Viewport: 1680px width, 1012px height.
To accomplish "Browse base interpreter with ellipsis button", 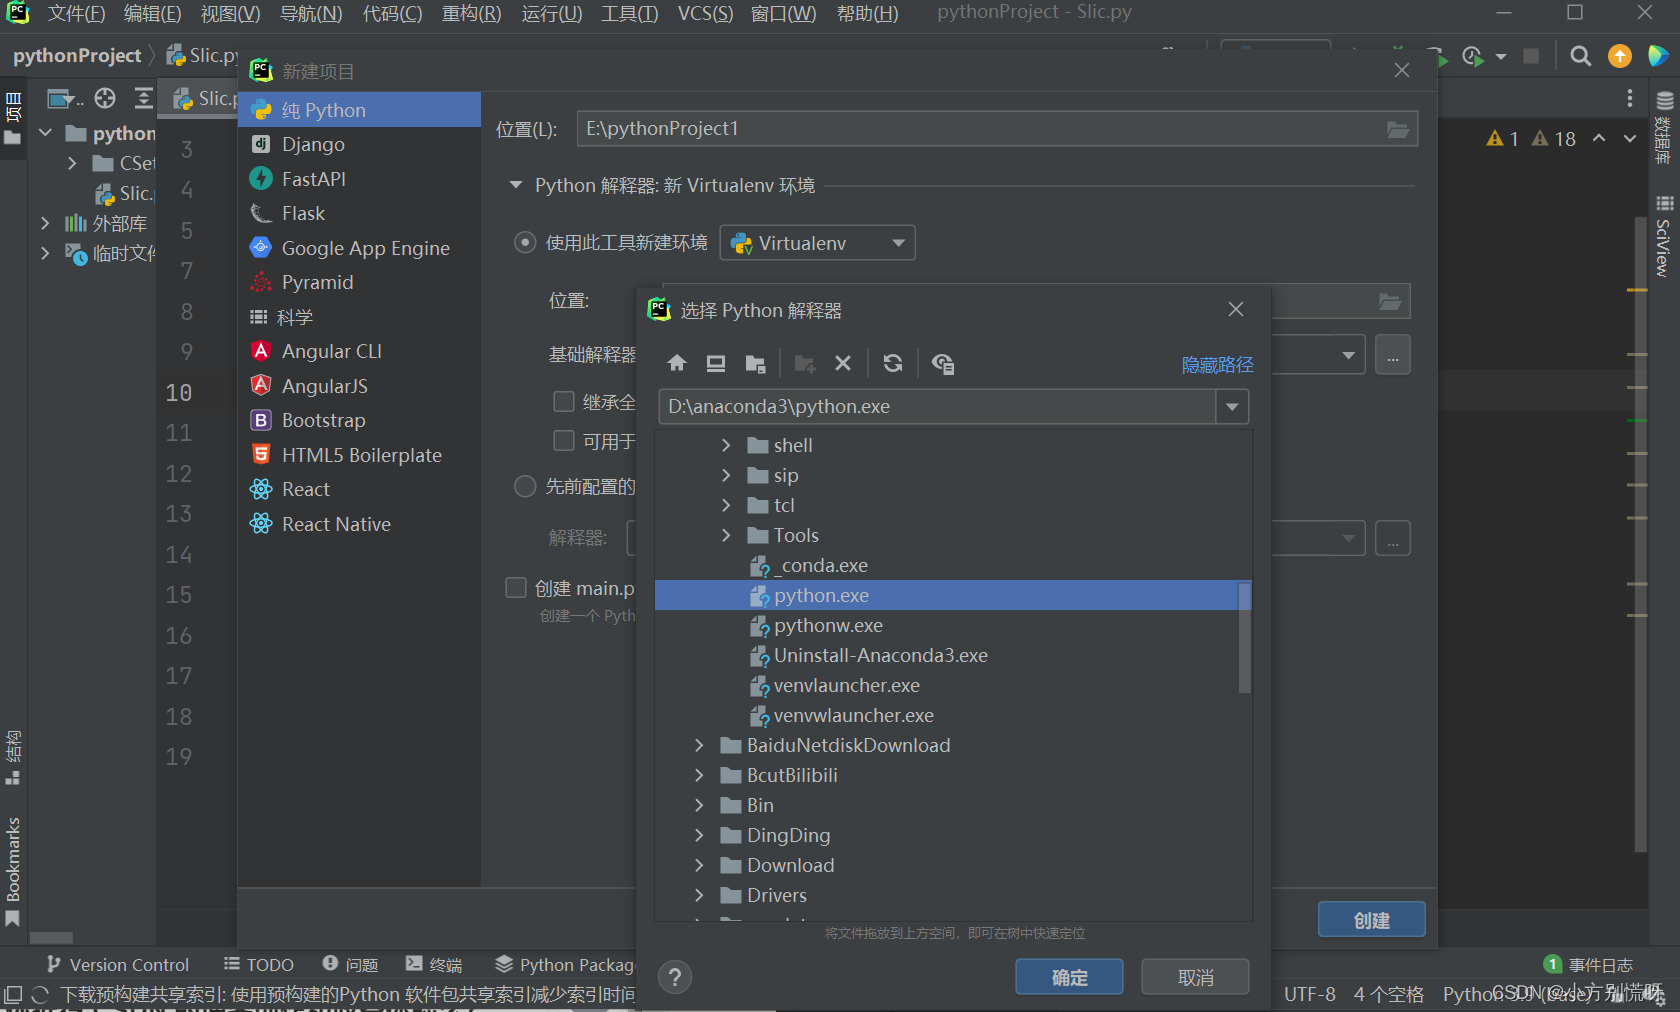I will tap(1393, 355).
